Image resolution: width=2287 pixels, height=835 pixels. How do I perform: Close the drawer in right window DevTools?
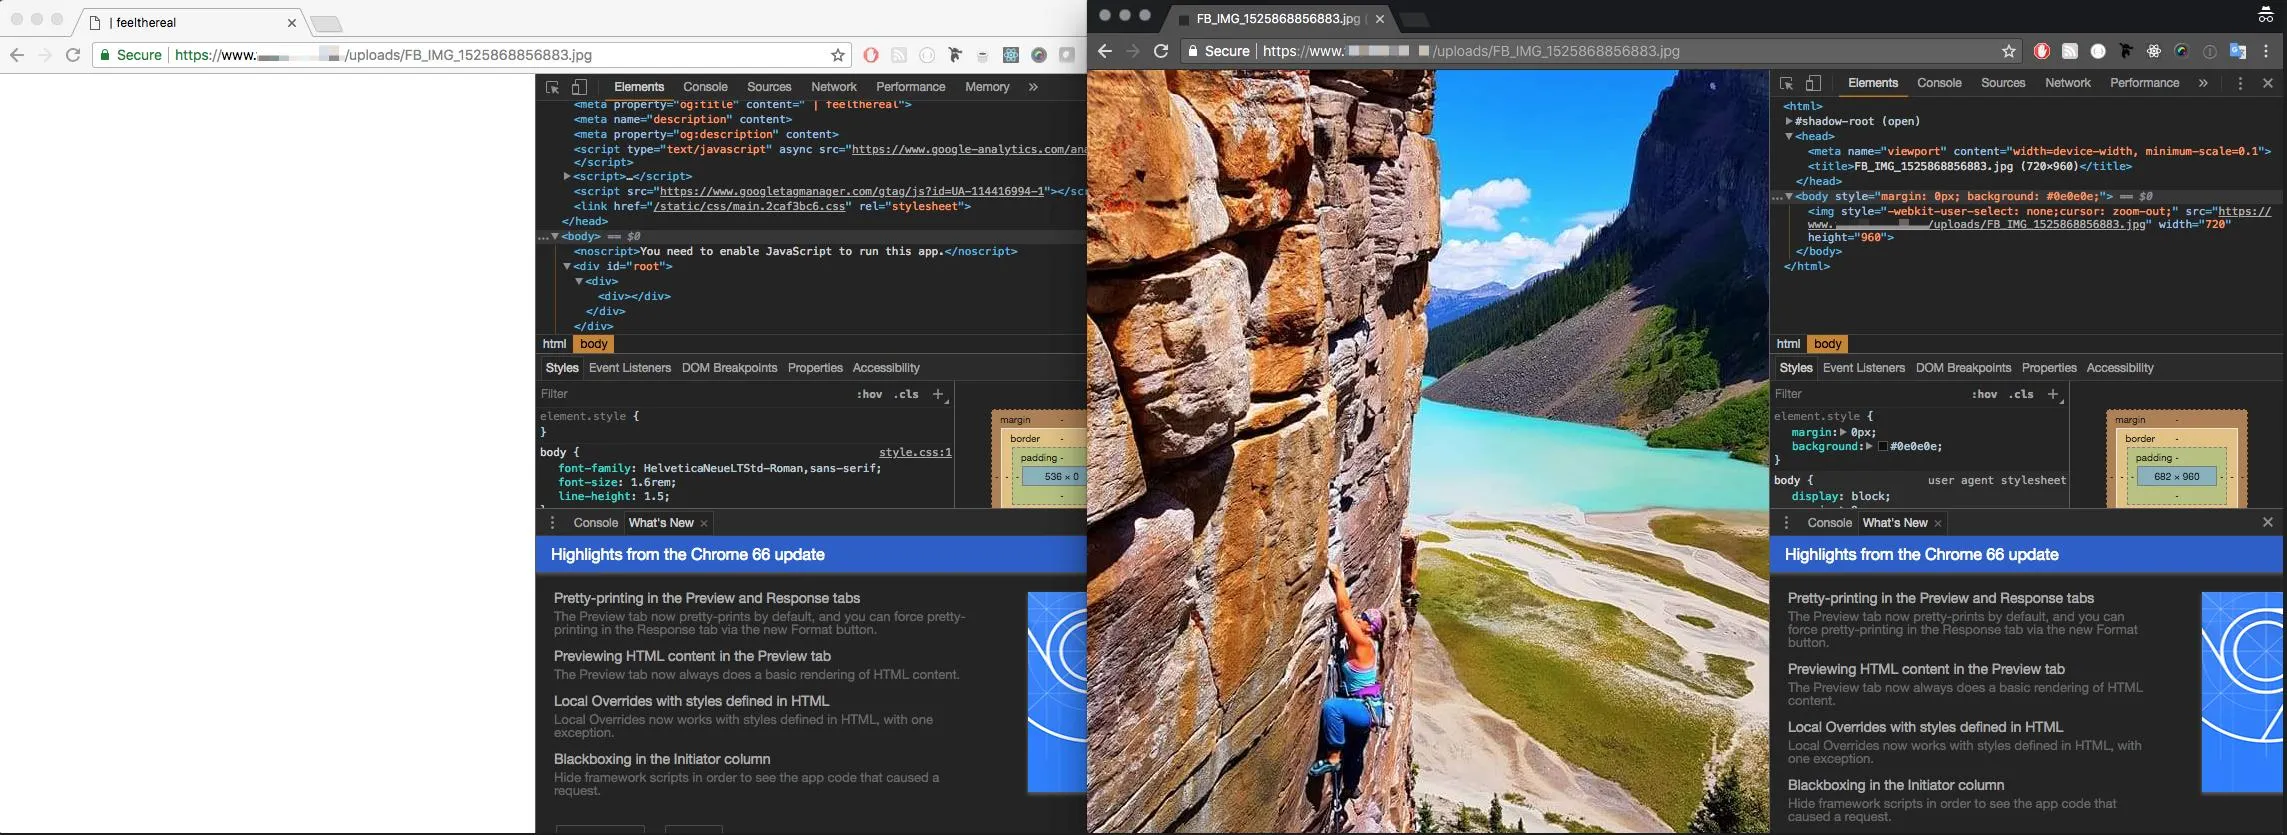click(x=2268, y=522)
